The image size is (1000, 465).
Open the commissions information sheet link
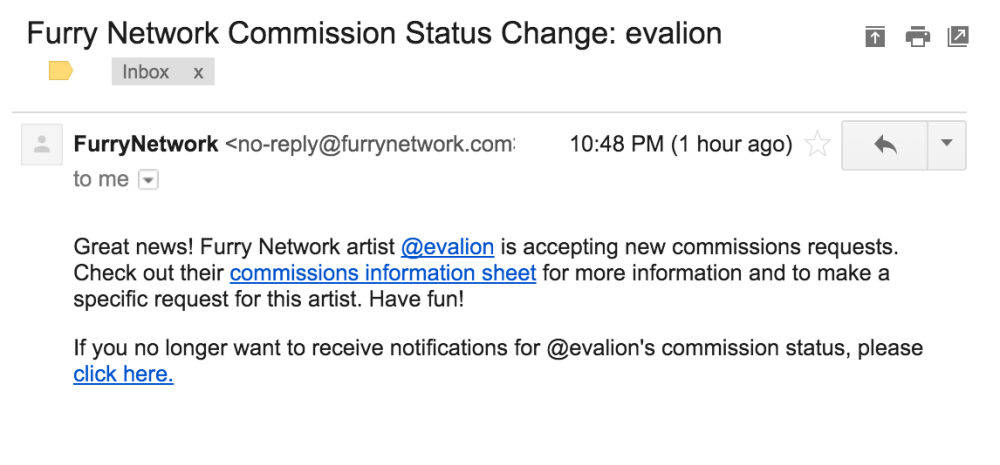(383, 273)
